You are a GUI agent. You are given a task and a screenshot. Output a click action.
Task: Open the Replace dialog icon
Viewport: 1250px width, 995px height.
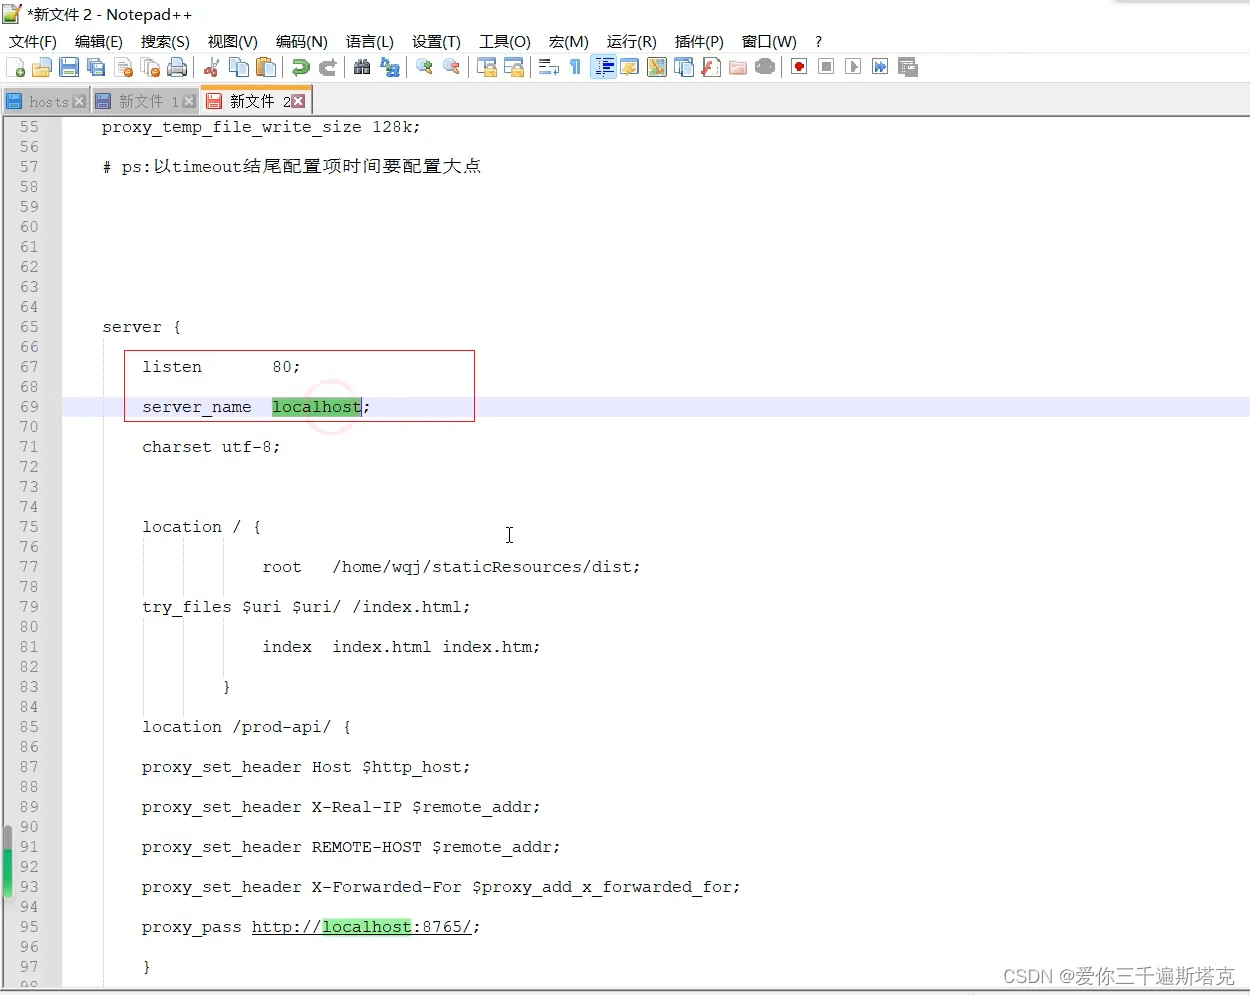click(x=389, y=67)
